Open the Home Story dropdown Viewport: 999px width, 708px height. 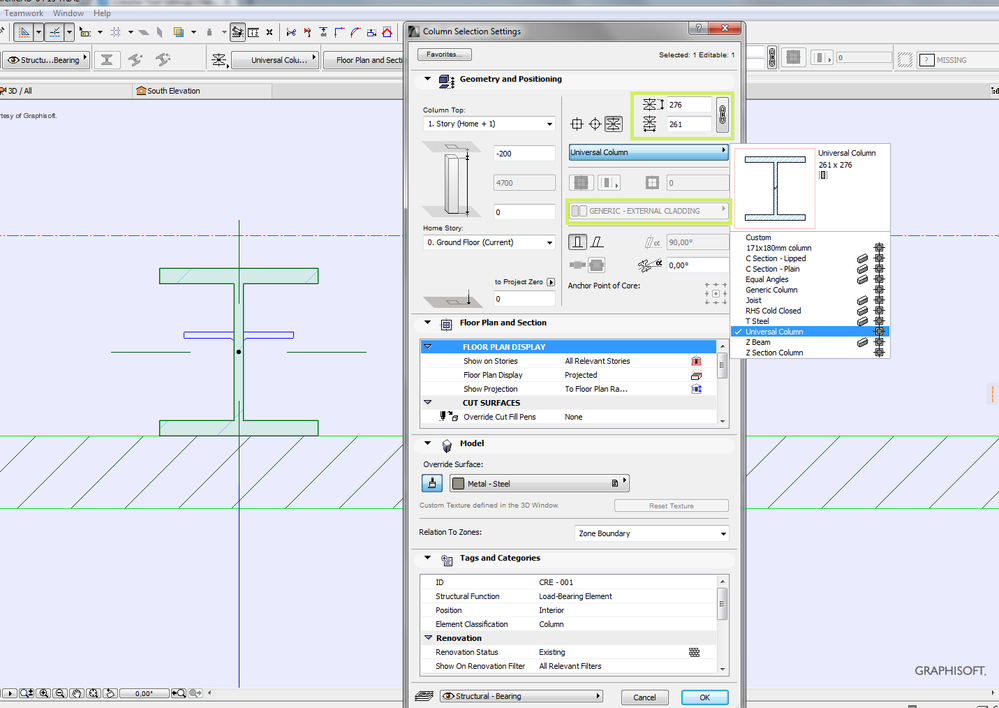489,242
